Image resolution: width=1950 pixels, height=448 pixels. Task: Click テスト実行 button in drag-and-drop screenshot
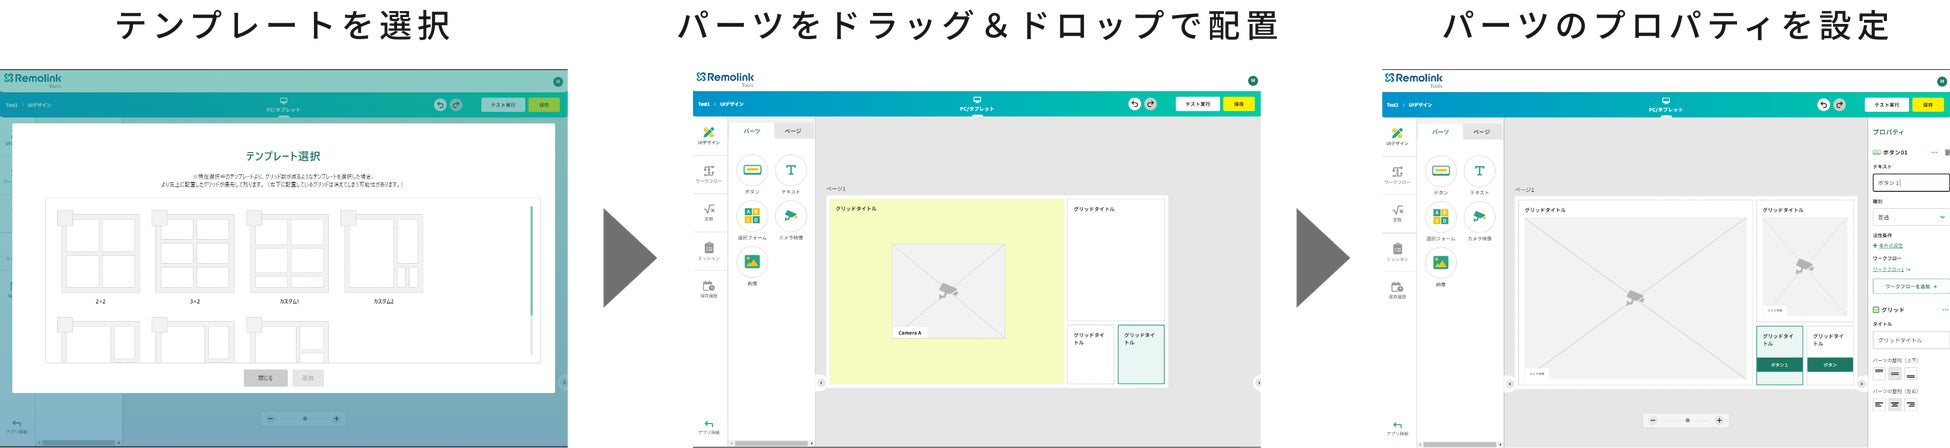coord(1198,104)
